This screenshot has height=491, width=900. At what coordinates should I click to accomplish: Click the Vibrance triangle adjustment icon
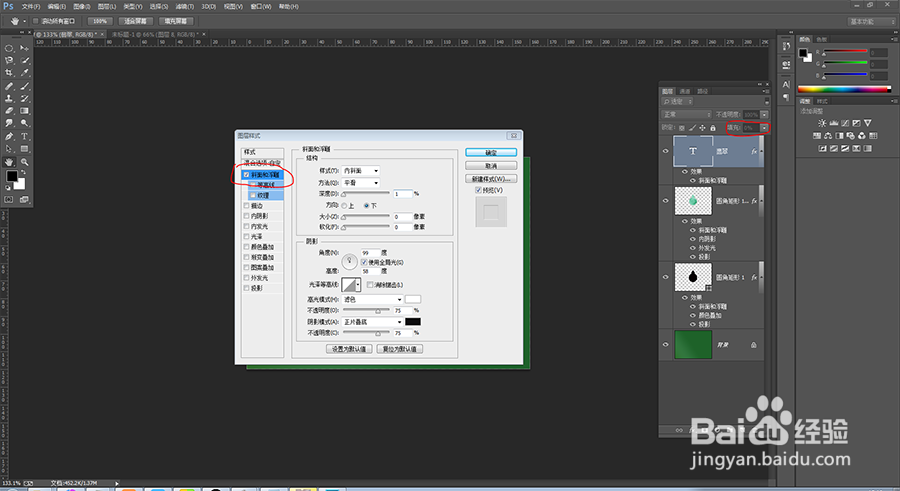pyautogui.click(x=867, y=123)
